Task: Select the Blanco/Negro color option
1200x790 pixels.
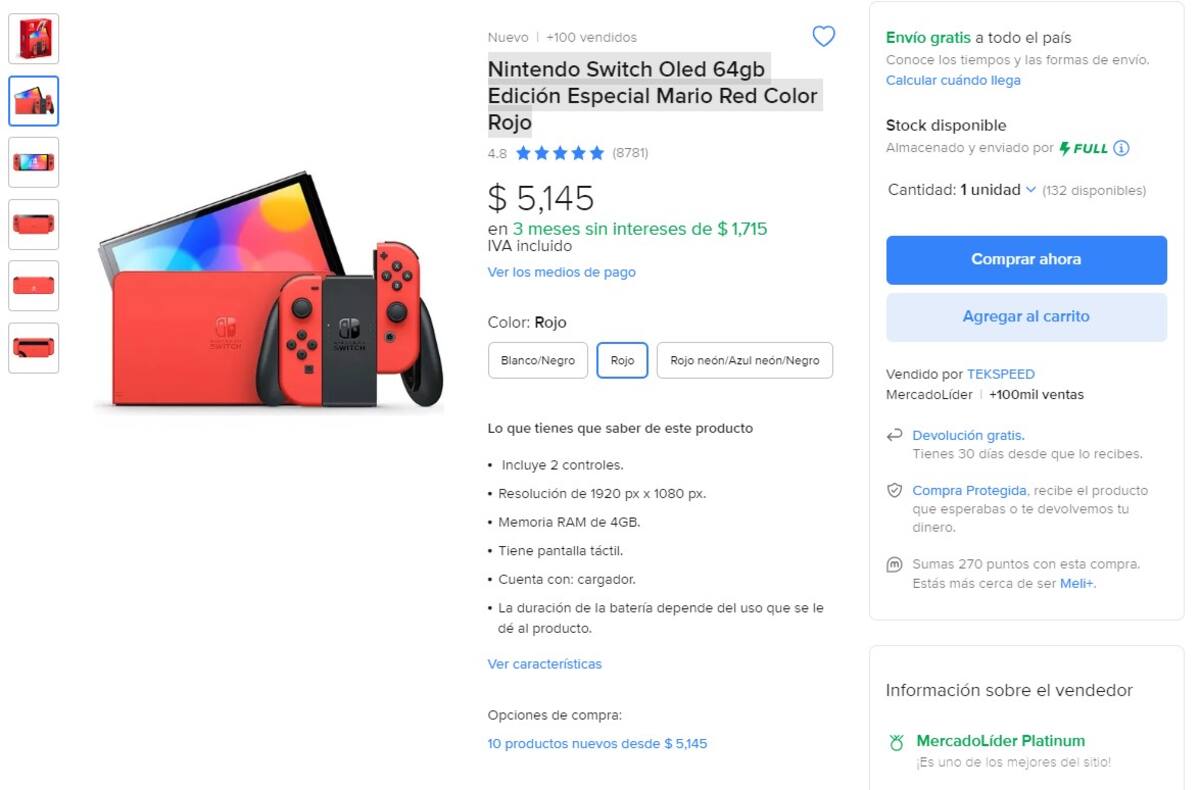Action: (538, 361)
